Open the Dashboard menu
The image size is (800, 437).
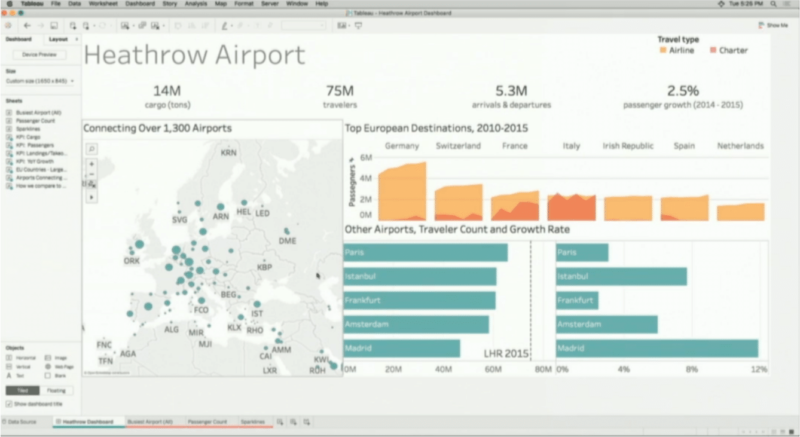(x=140, y=4)
